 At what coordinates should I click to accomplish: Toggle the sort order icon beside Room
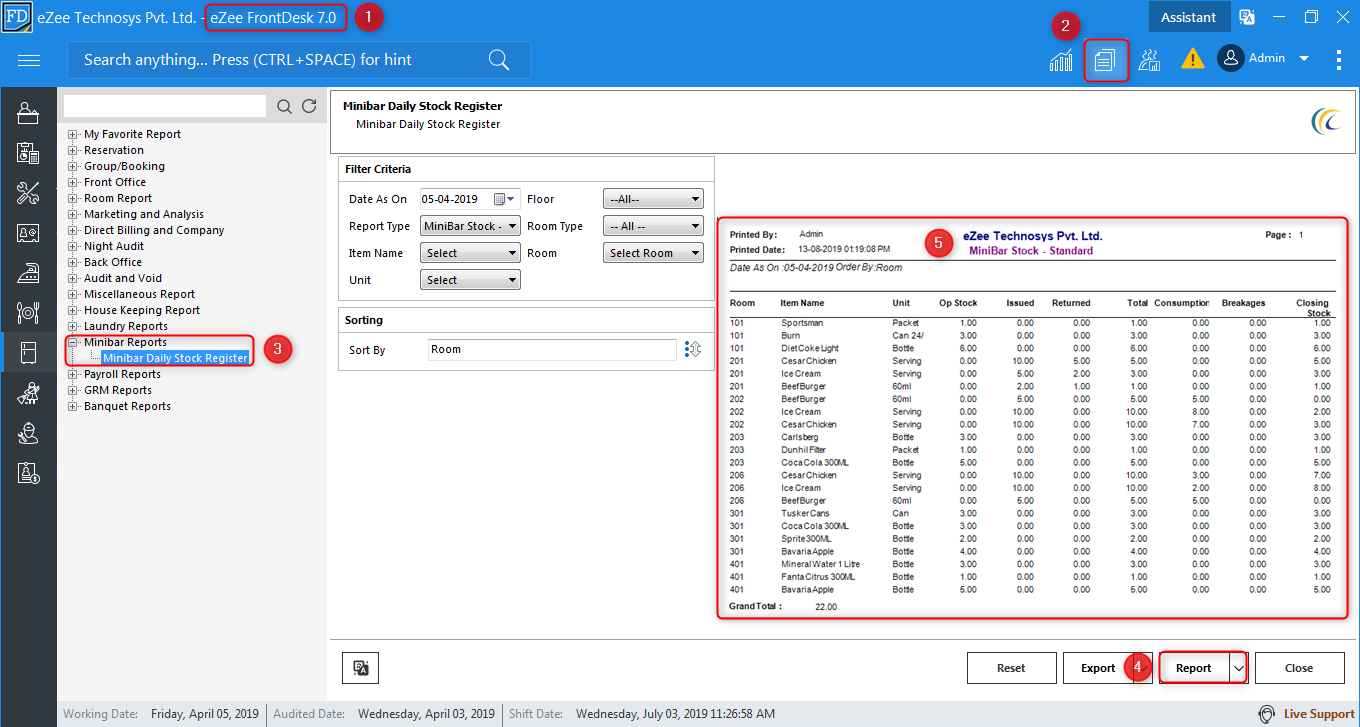693,349
